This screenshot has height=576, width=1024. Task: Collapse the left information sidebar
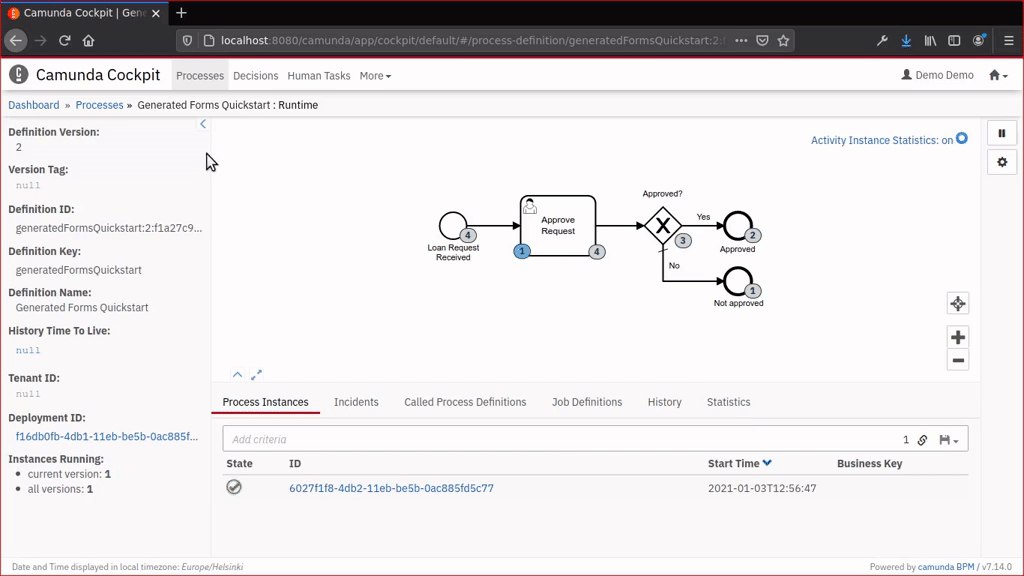pos(203,124)
